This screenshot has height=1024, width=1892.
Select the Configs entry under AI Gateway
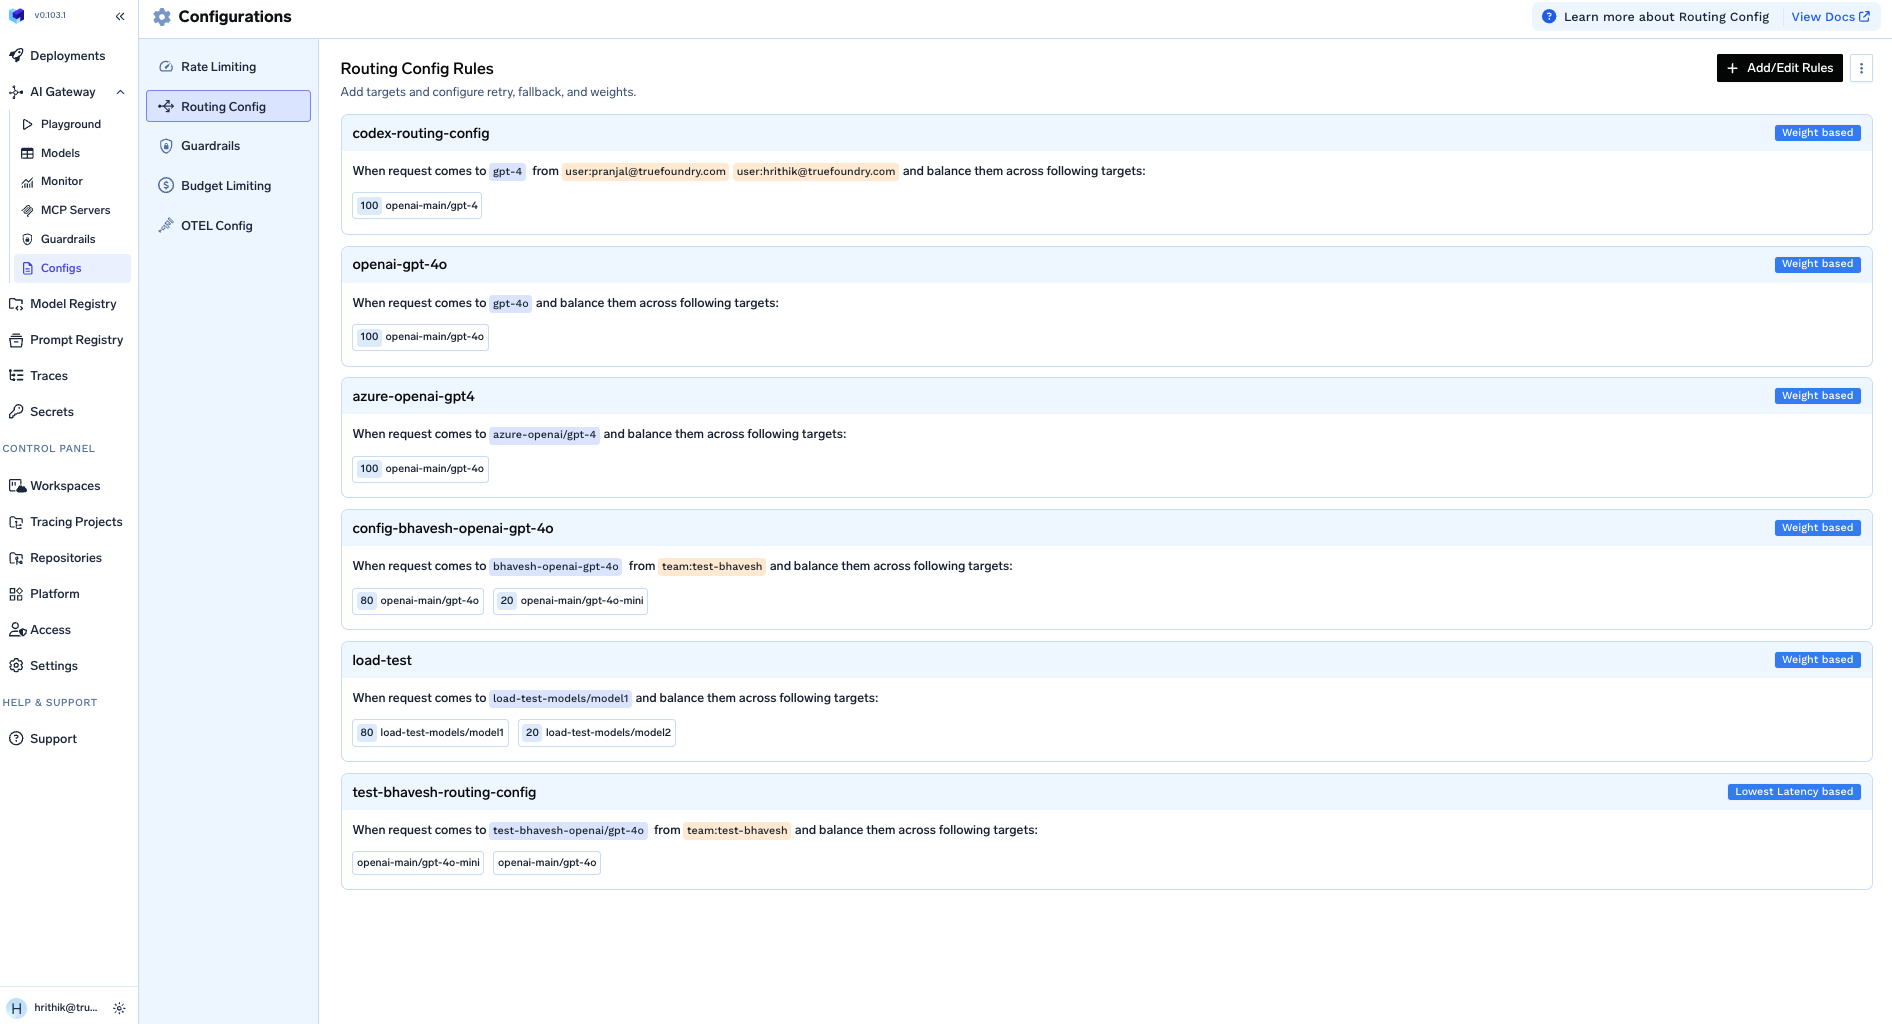(60, 268)
